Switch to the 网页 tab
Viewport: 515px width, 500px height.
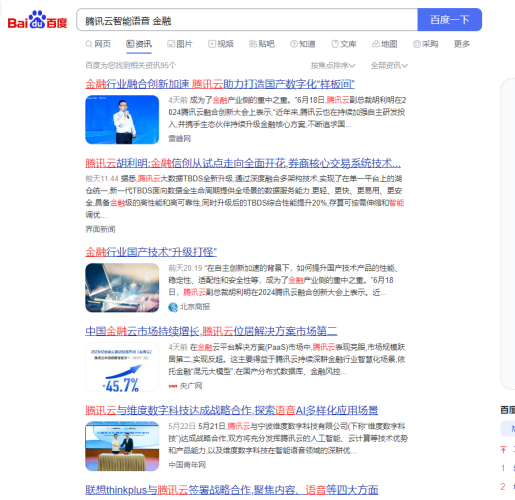click(98, 44)
